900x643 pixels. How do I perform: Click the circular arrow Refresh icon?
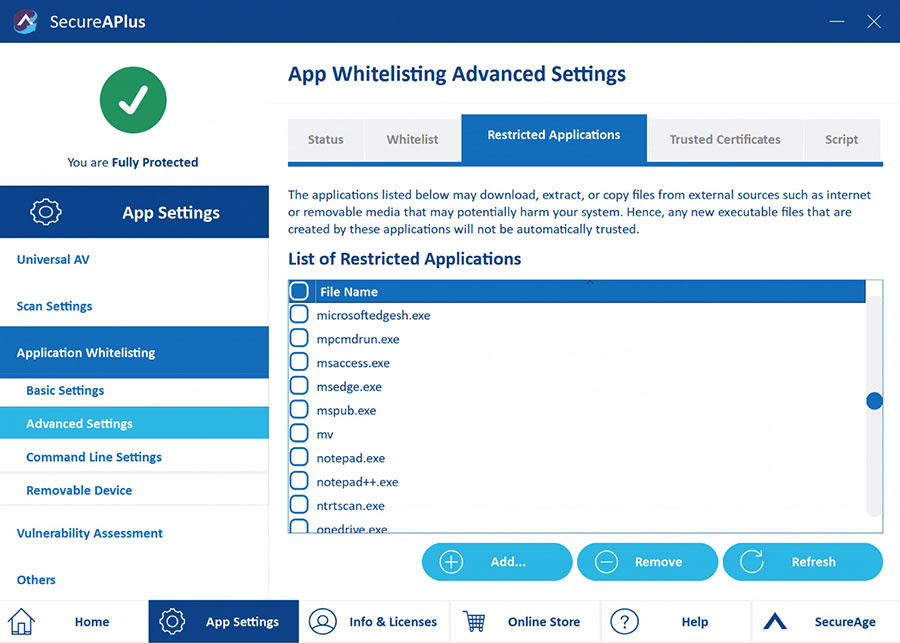[751, 561]
